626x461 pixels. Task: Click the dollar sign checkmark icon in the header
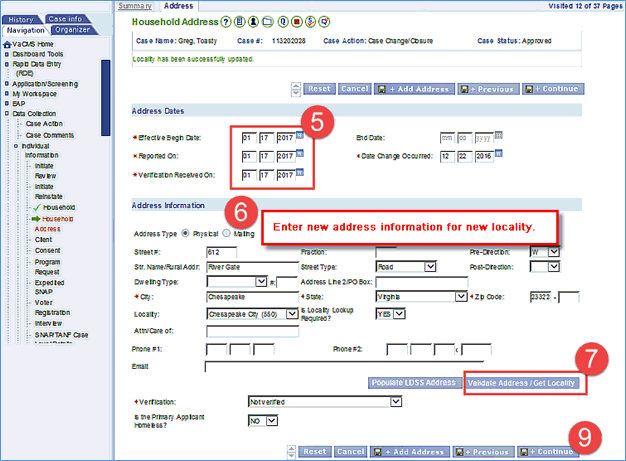pos(311,22)
